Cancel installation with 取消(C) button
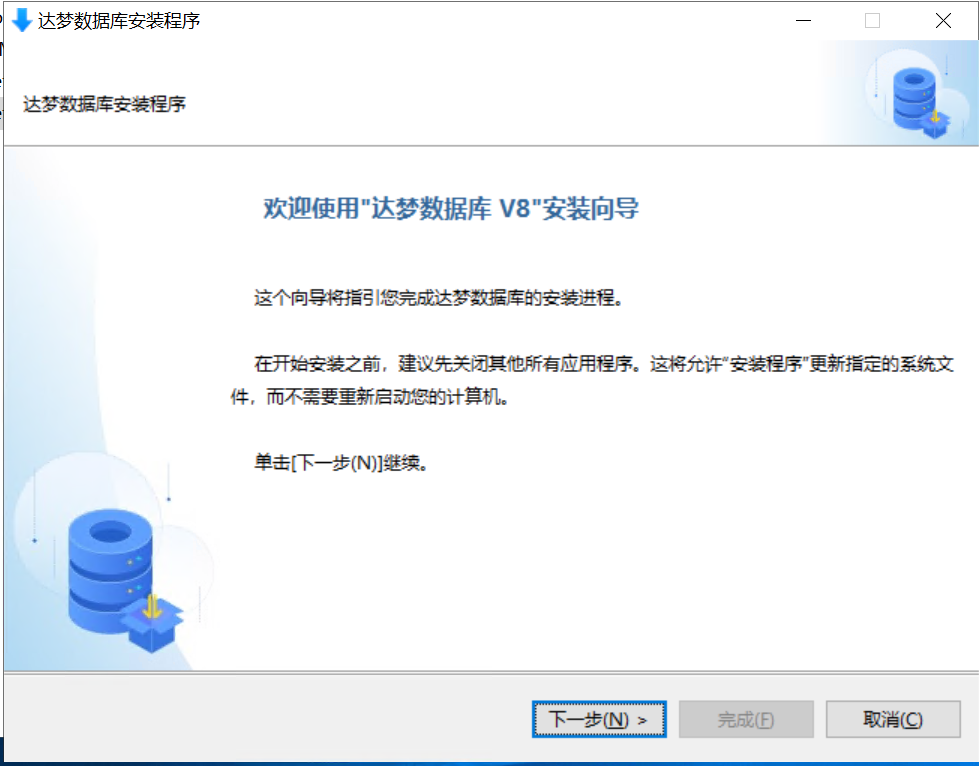 (x=893, y=719)
